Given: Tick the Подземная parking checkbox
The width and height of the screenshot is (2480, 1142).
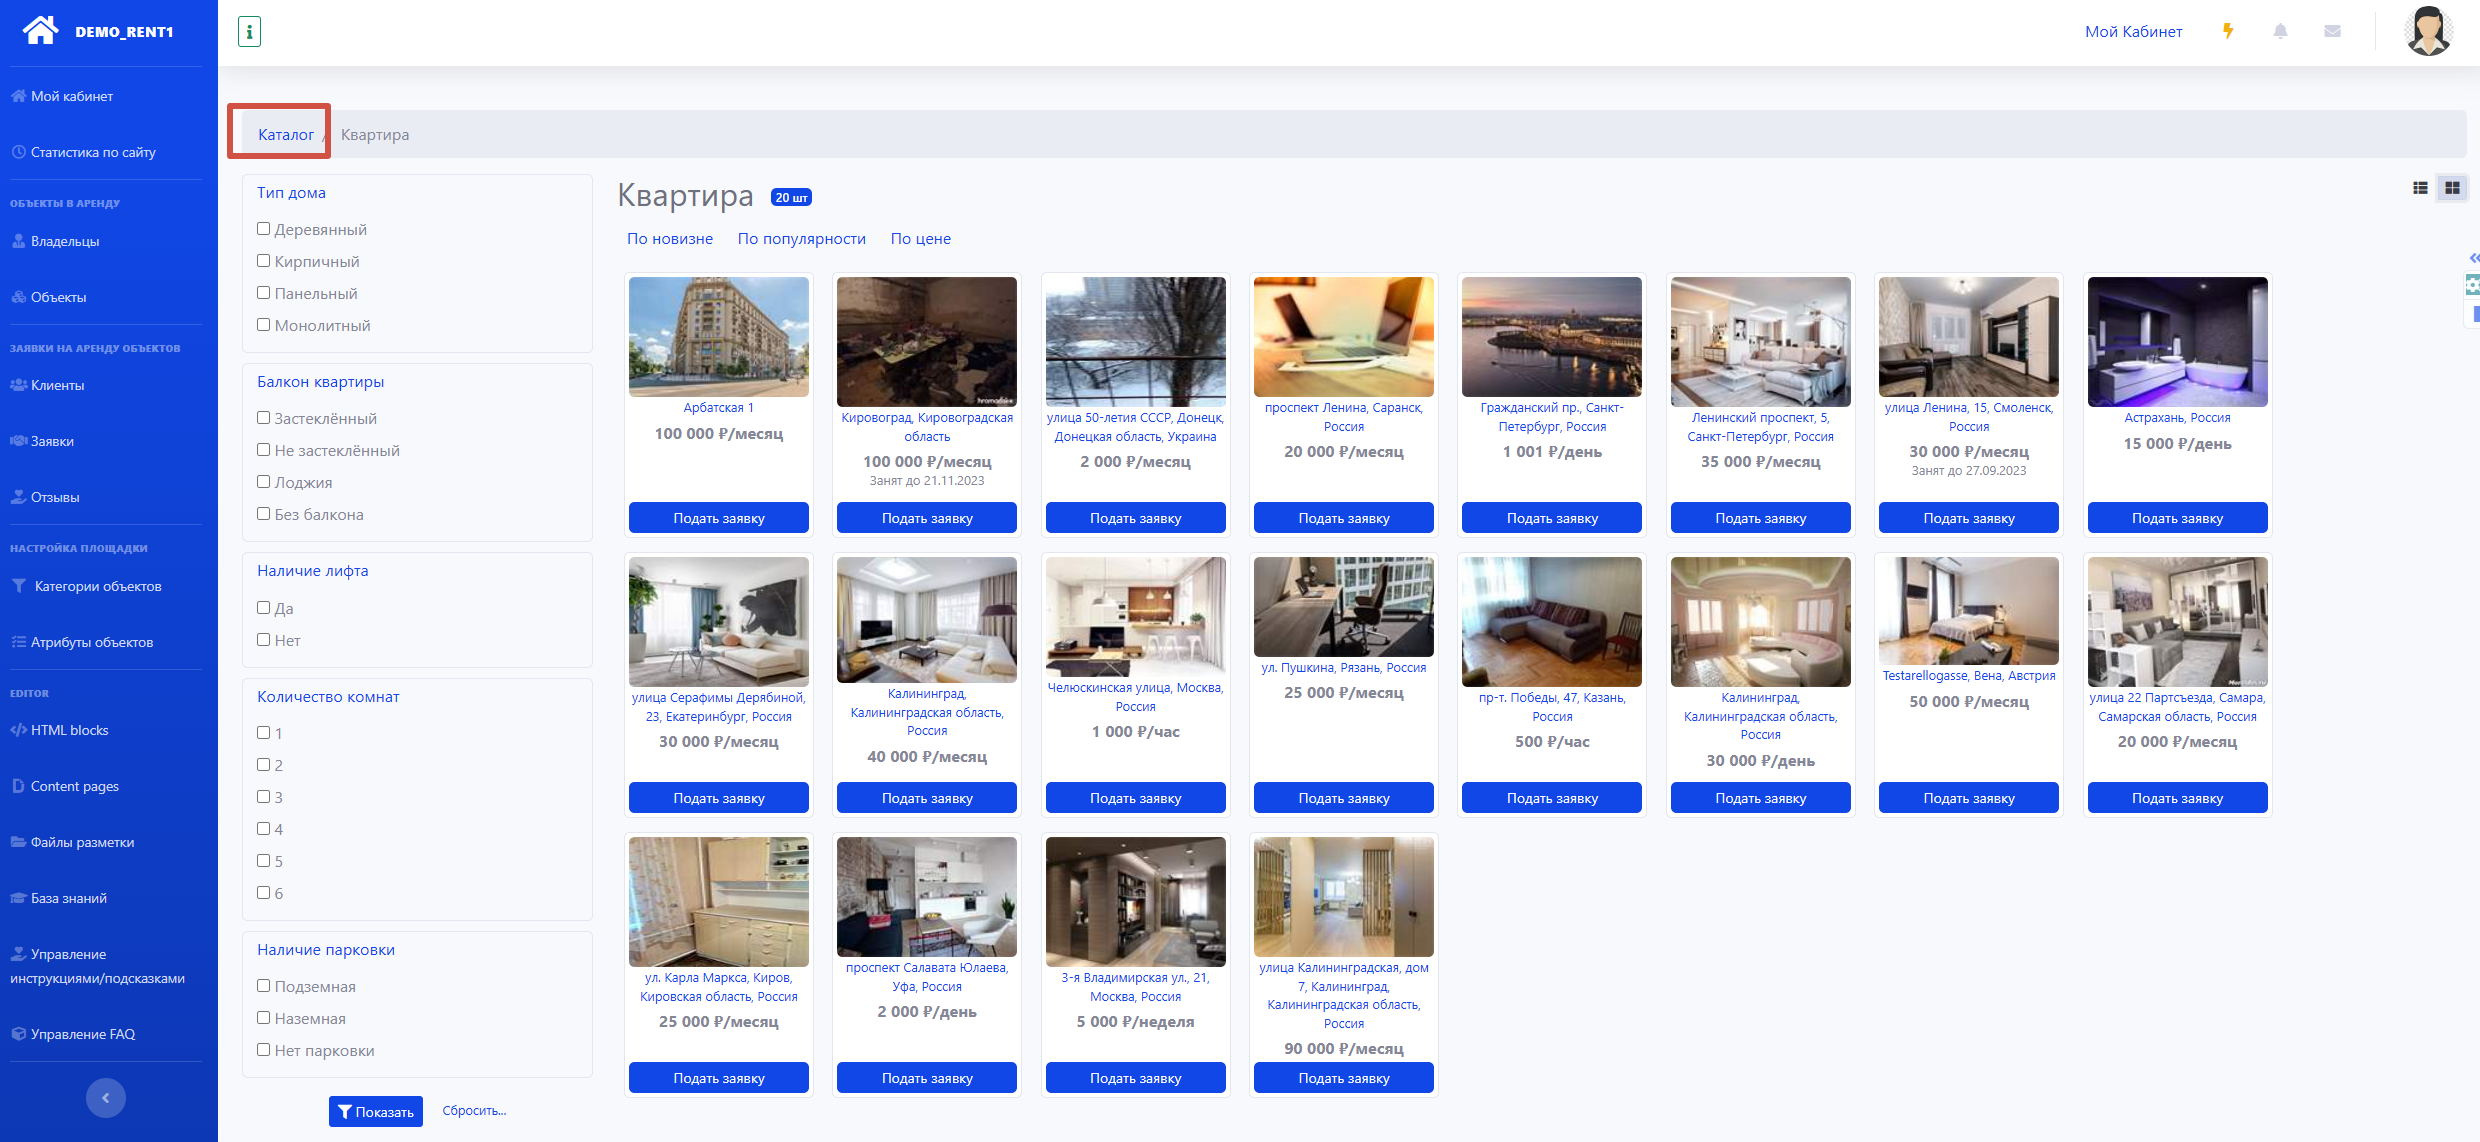Looking at the screenshot, I should pos(264,986).
